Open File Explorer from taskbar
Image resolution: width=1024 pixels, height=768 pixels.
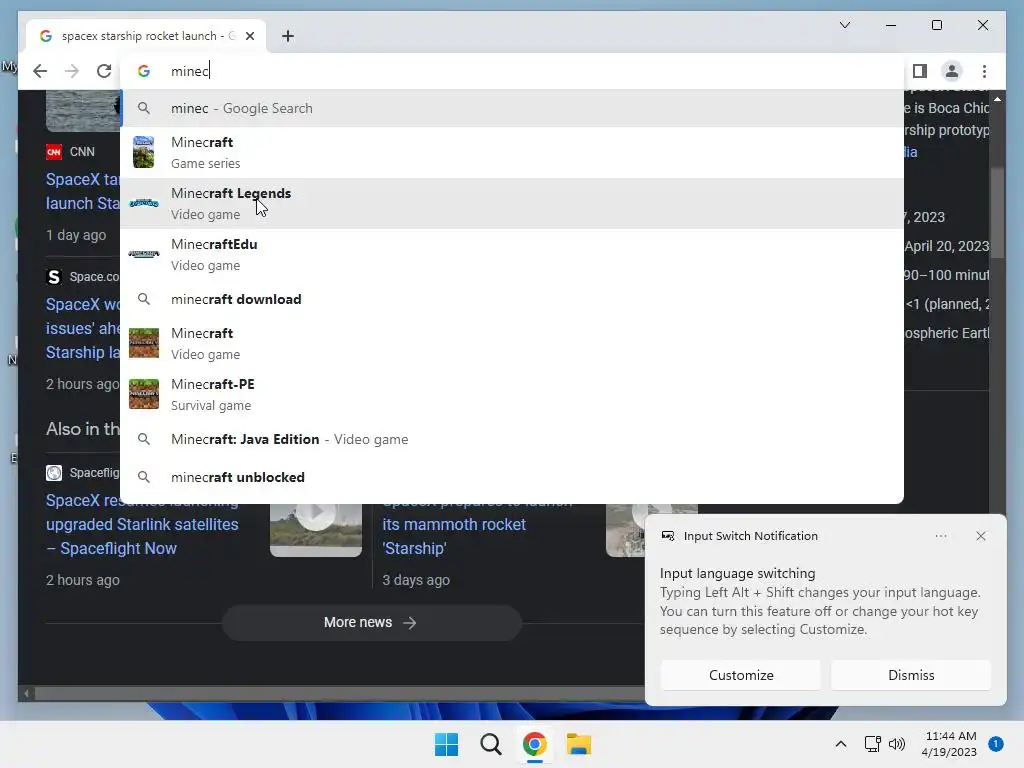pyautogui.click(x=579, y=744)
